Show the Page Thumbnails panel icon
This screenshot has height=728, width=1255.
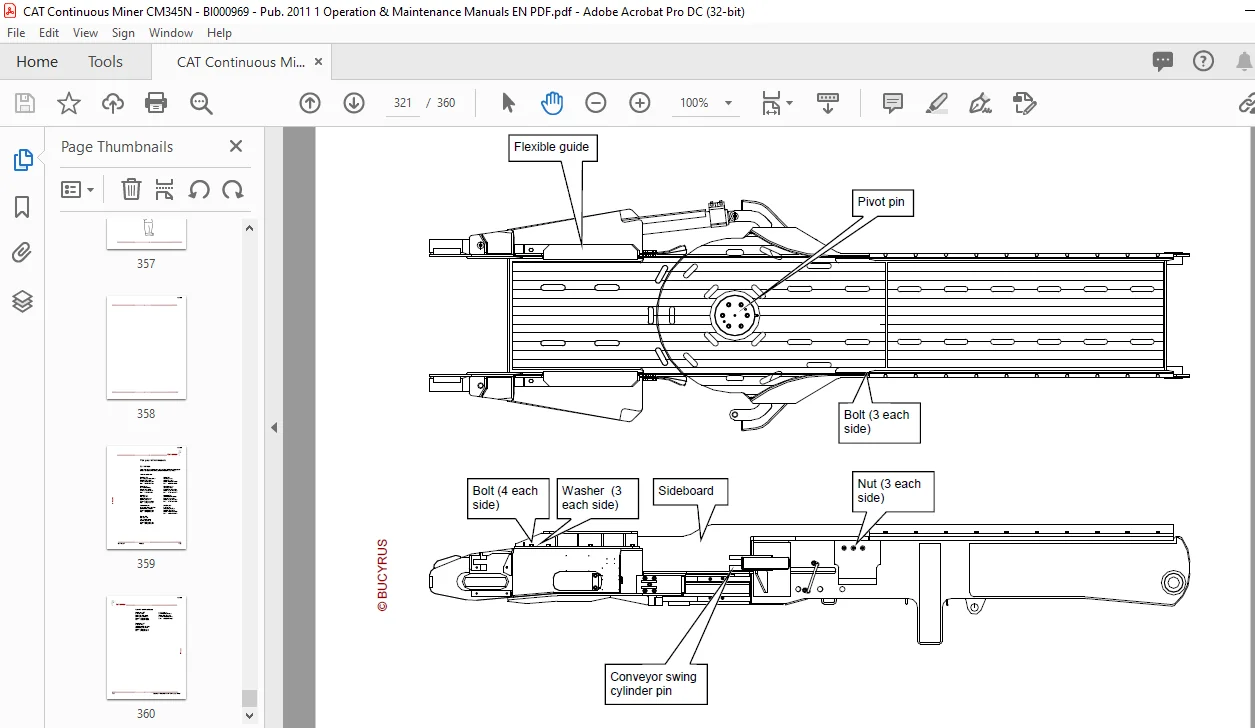(22, 160)
